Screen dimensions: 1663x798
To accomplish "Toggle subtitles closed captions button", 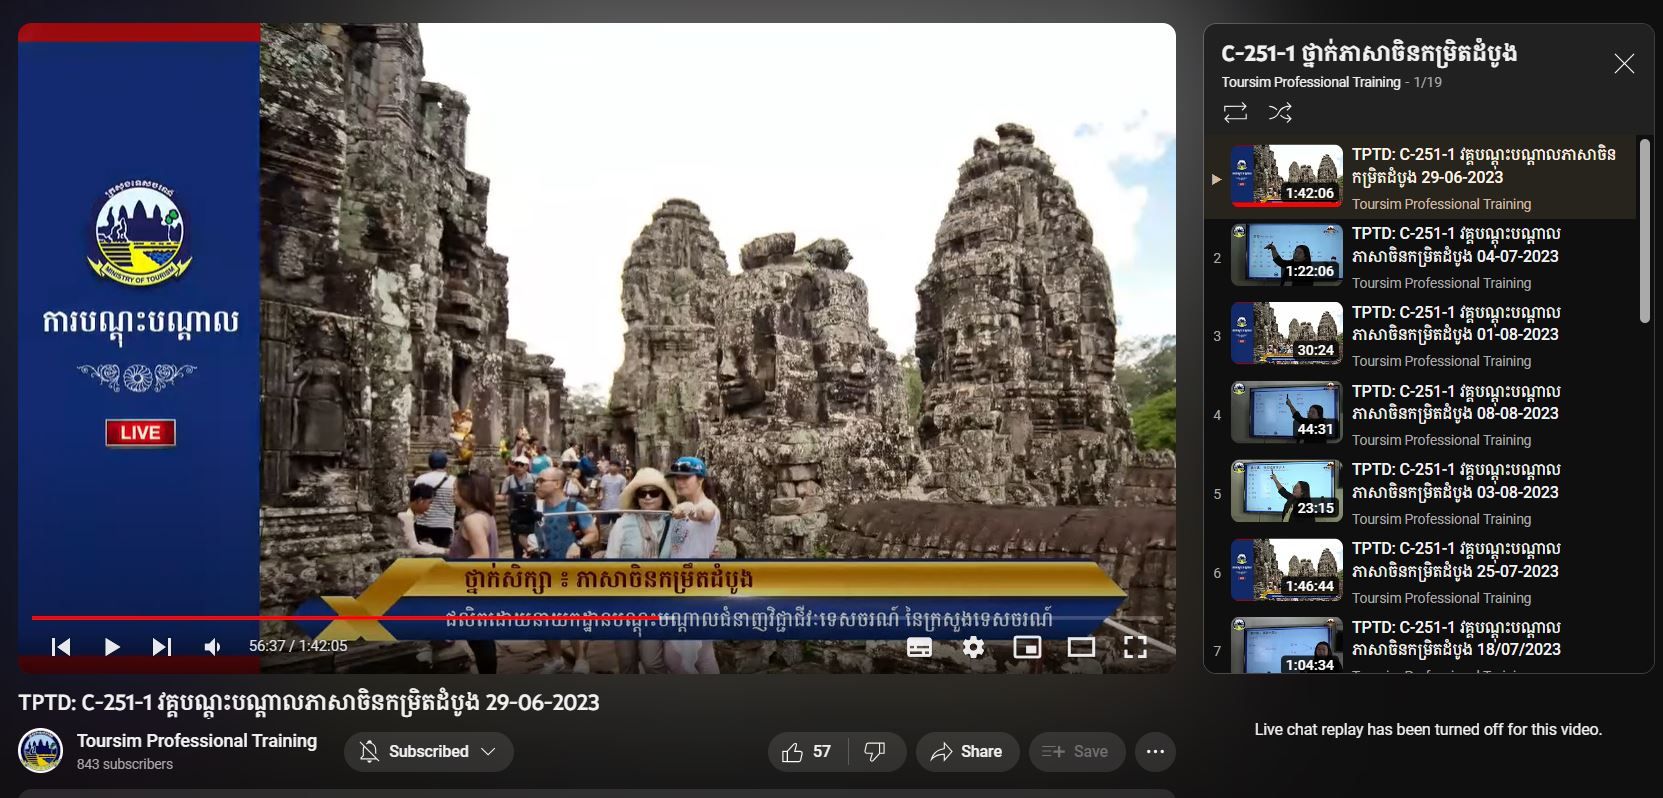I will pyautogui.click(x=919, y=648).
